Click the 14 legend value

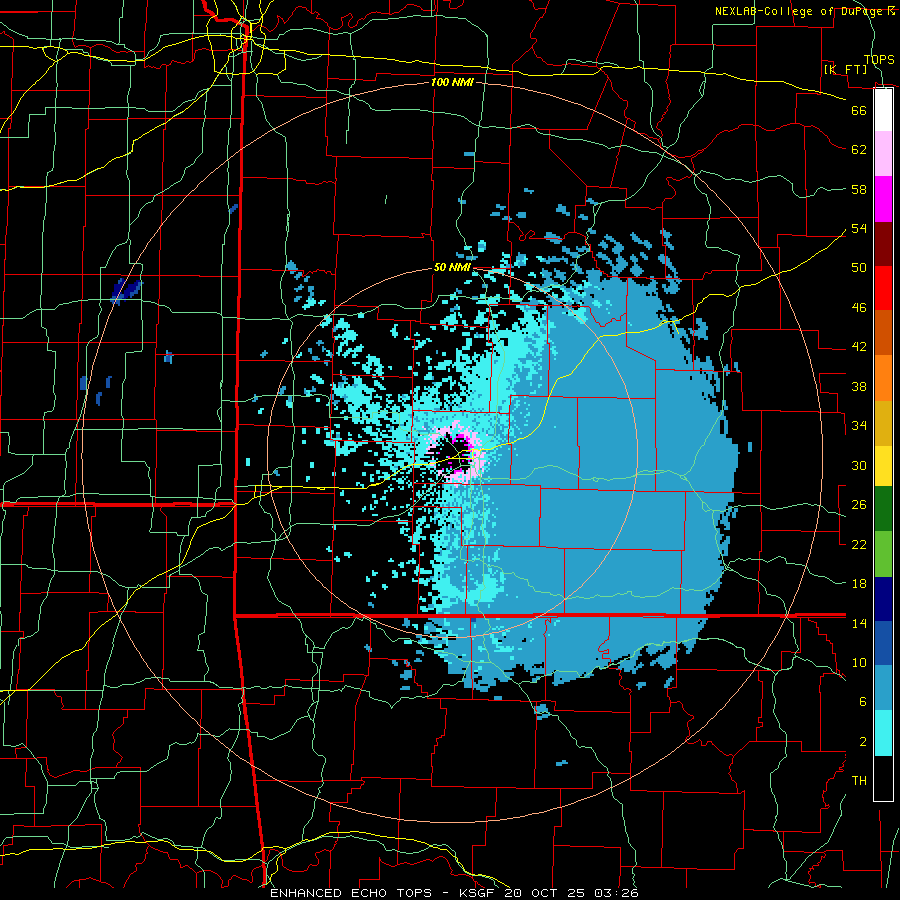click(x=859, y=623)
